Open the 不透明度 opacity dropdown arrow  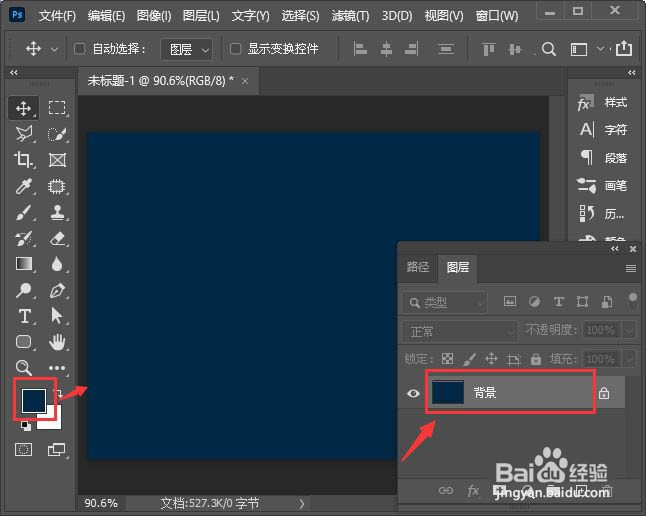pyautogui.click(x=629, y=330)
